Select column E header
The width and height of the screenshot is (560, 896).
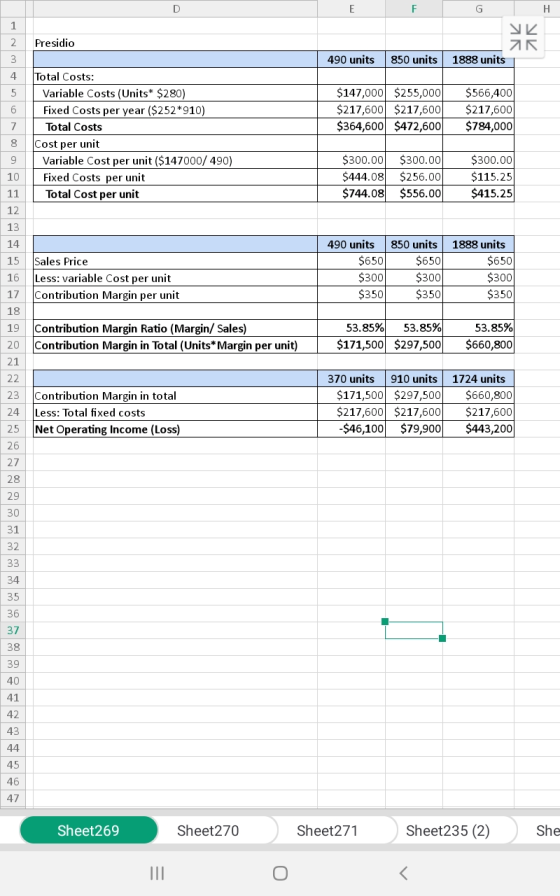351,9
